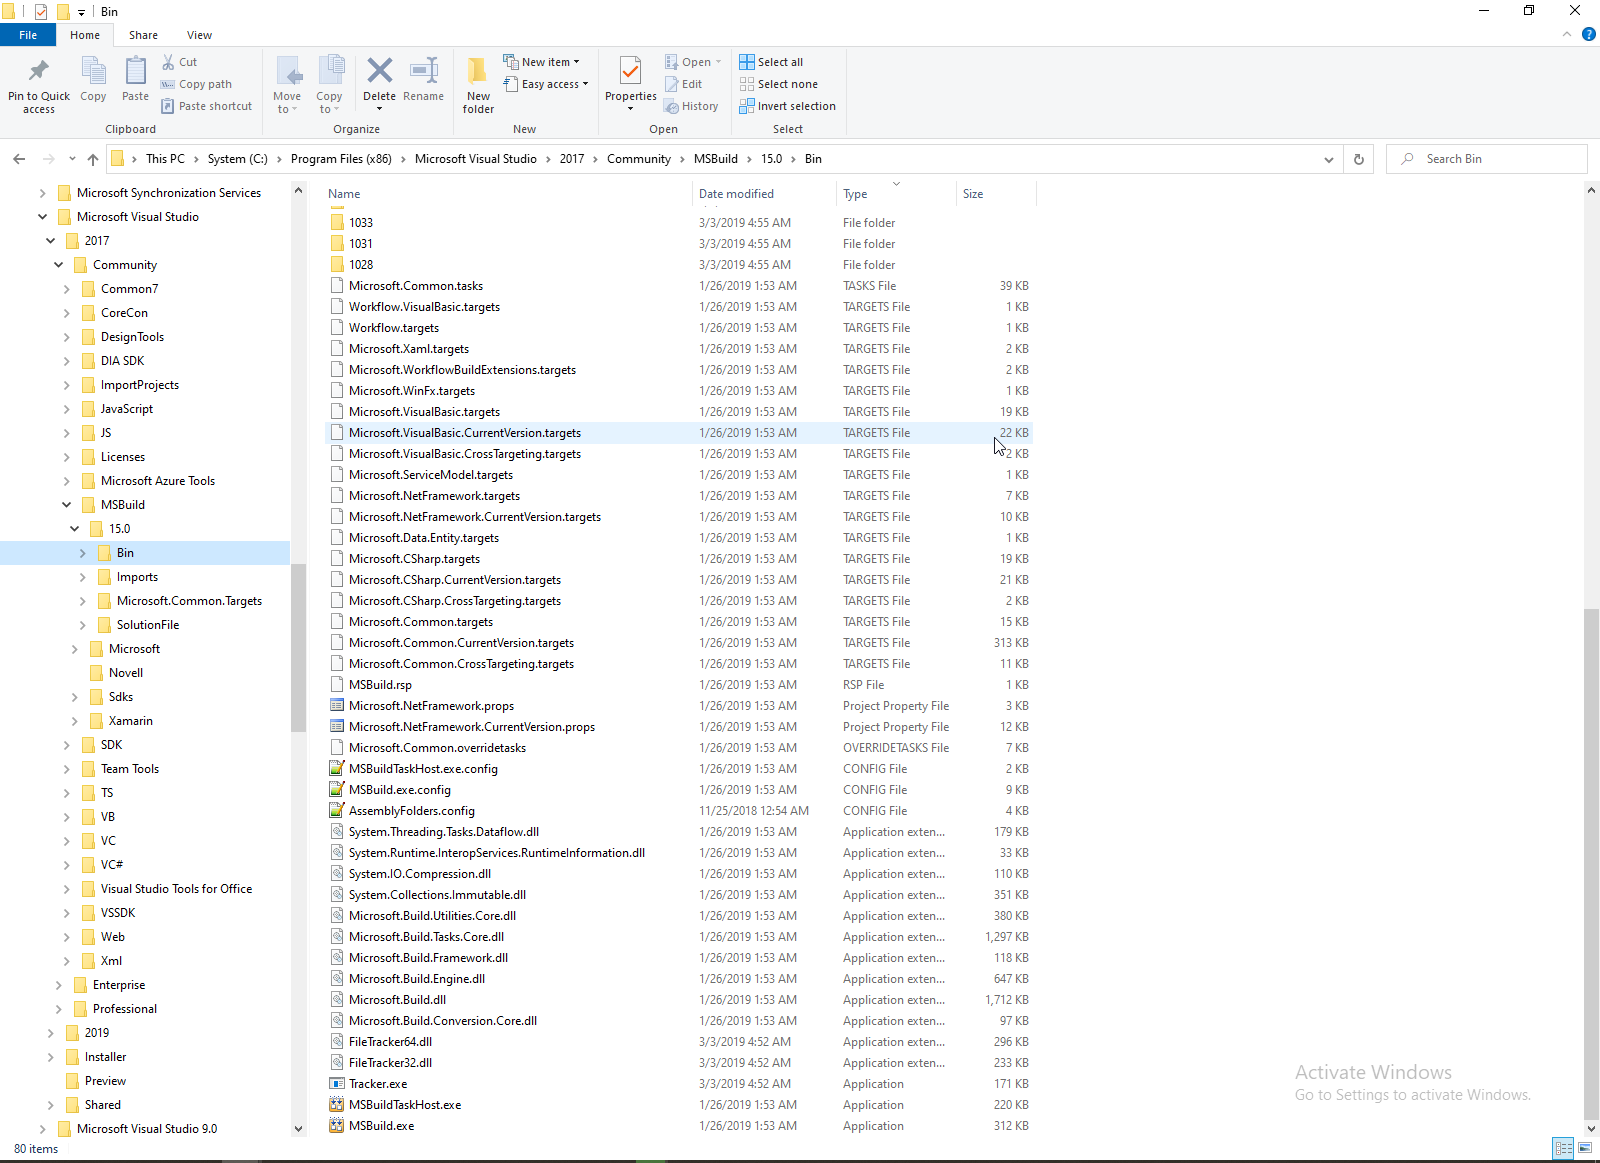Screen dimensions: 1600x1163
Task: Sort files by Size column
Action: coord(996,194)
